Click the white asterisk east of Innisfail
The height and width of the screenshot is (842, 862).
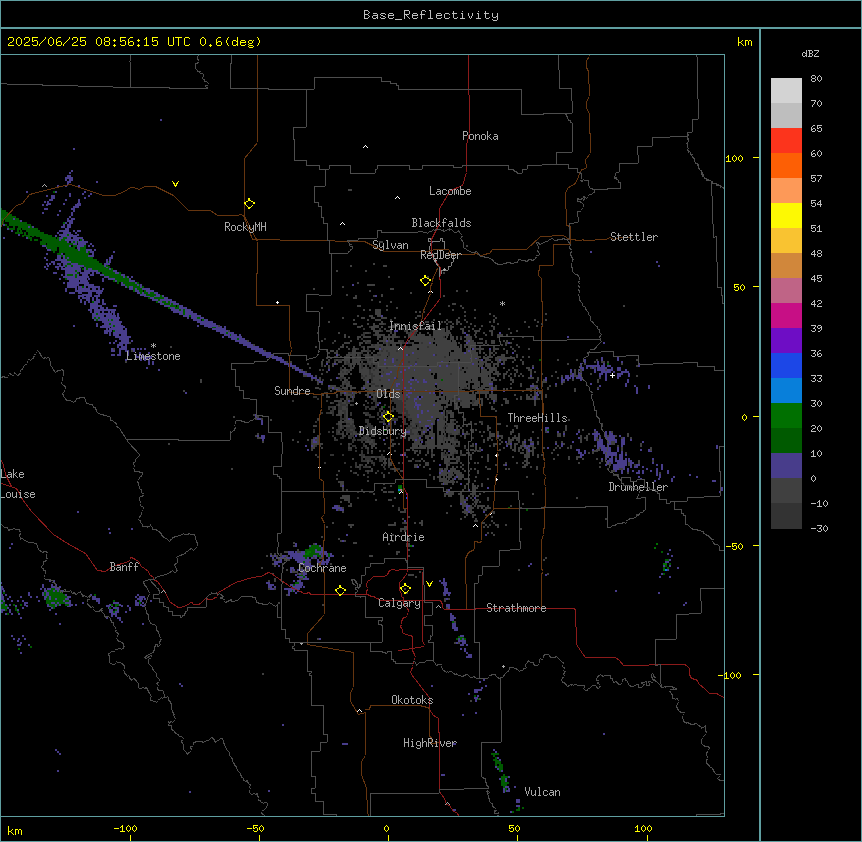click(x=502, y=303)
